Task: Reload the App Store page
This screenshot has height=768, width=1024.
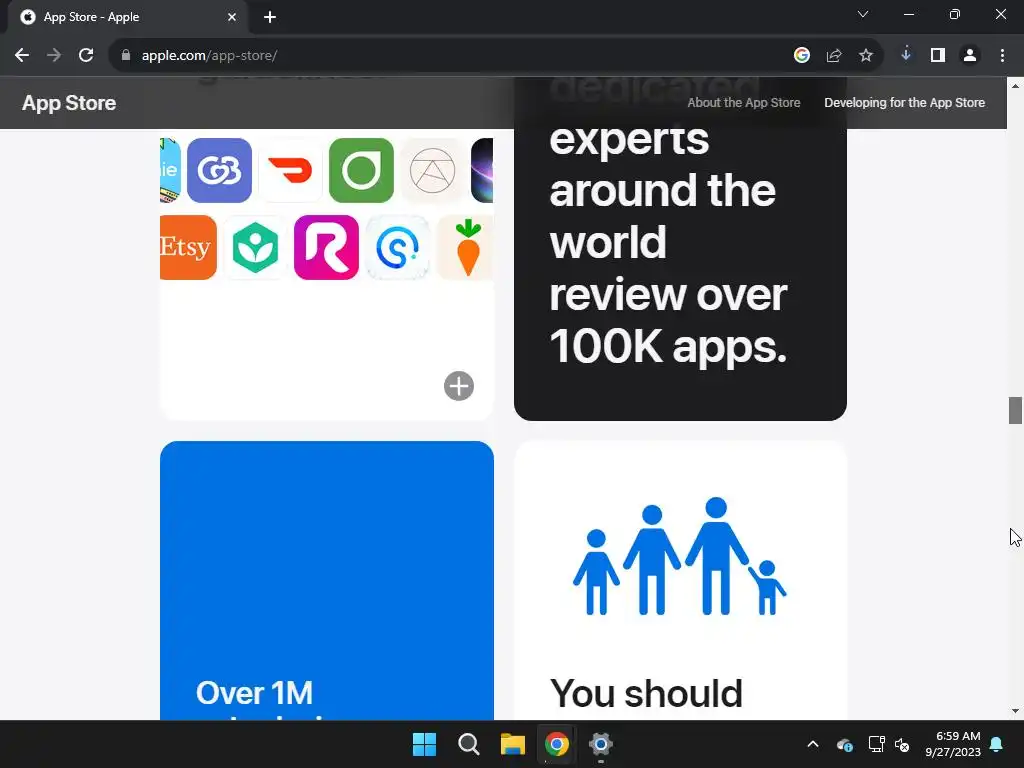Action: (x=86, y=56)
